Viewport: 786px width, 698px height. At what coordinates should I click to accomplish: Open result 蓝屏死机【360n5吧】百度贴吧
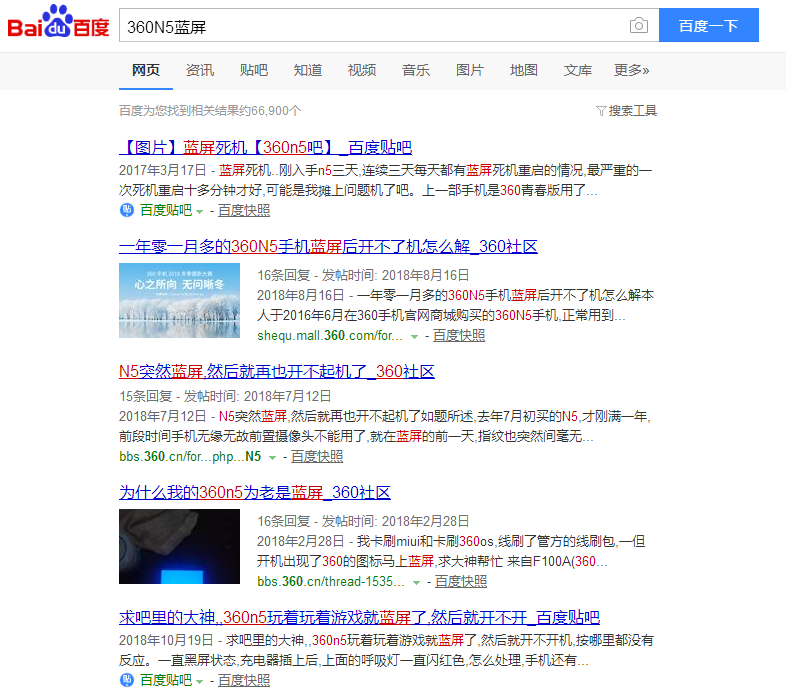(x=266, y=147)
